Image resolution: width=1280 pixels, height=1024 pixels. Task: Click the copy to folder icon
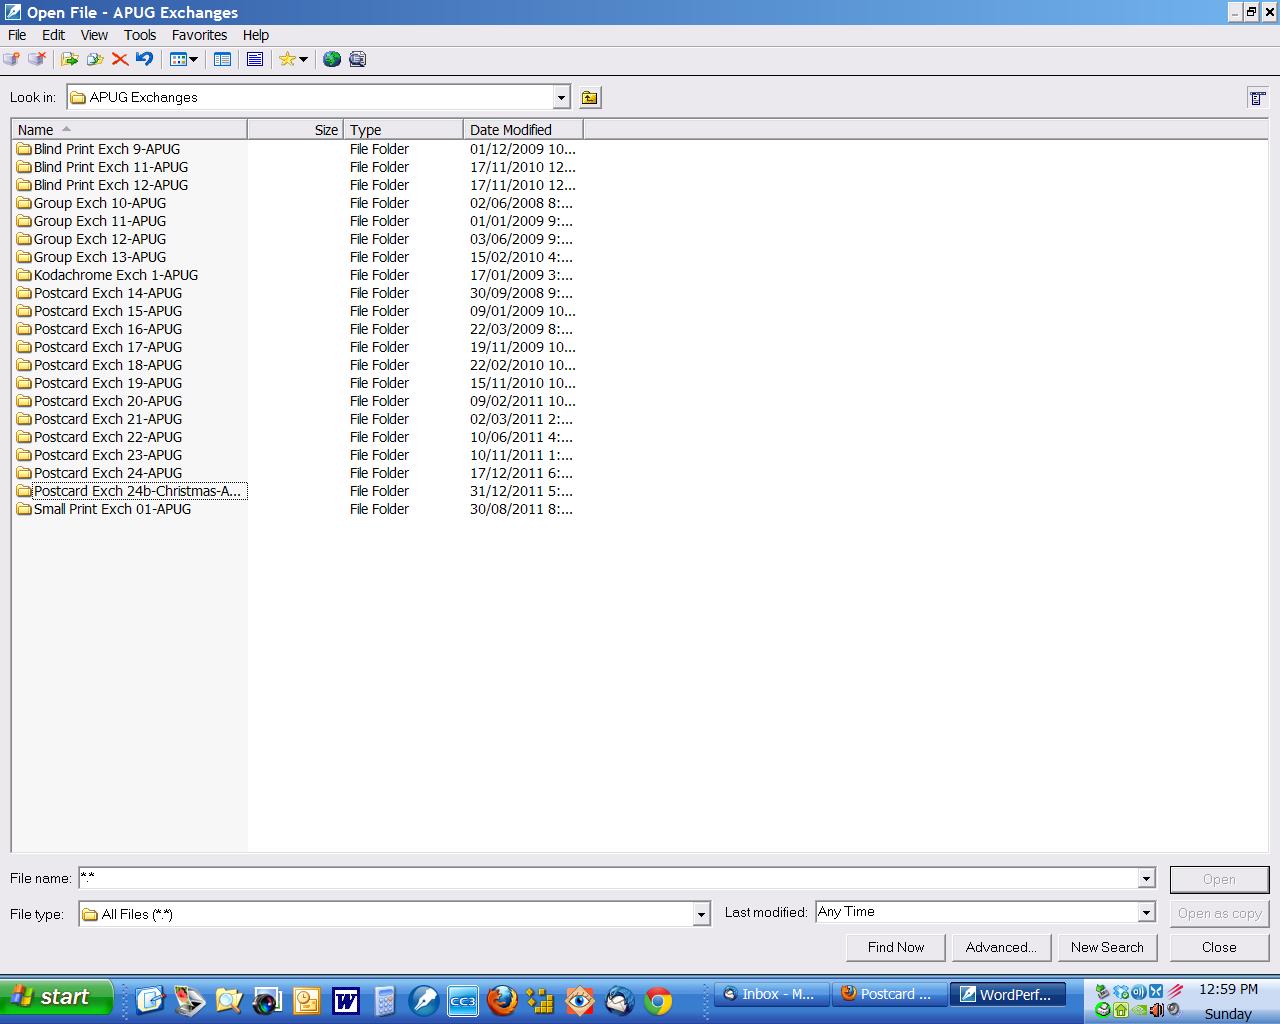coord(95,59)
